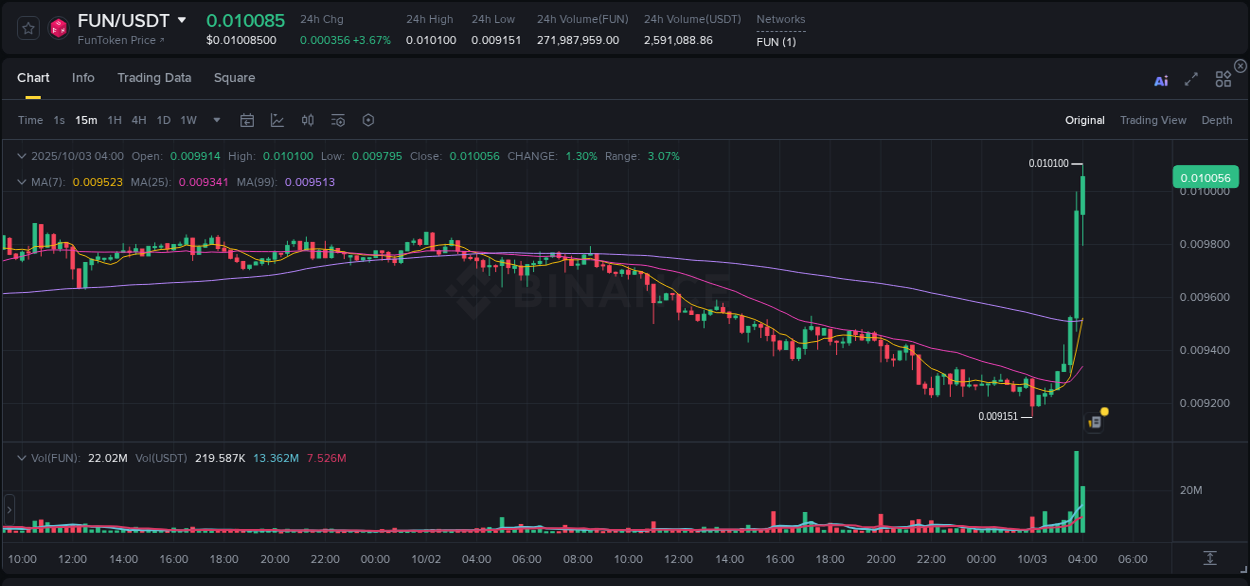Open the widgets grid icon
Viewport: 1250px width, 586px height.
coord(1222,80)
